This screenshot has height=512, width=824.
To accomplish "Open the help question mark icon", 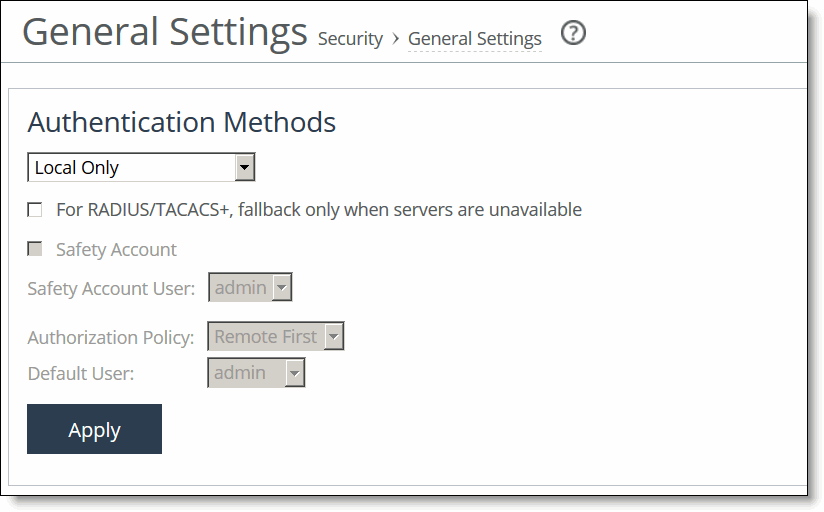I will click(x=573, y=33).
